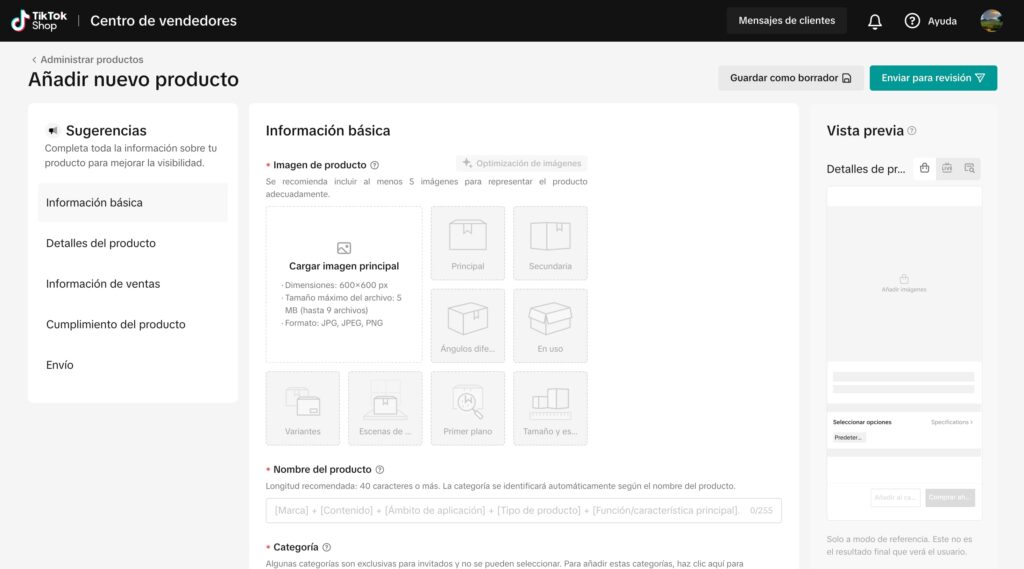This screenshot has height=569, width=1024.
Task: Click Cargar imagen principal upload area
Action: pyautogui.click(x=344, y=284)
